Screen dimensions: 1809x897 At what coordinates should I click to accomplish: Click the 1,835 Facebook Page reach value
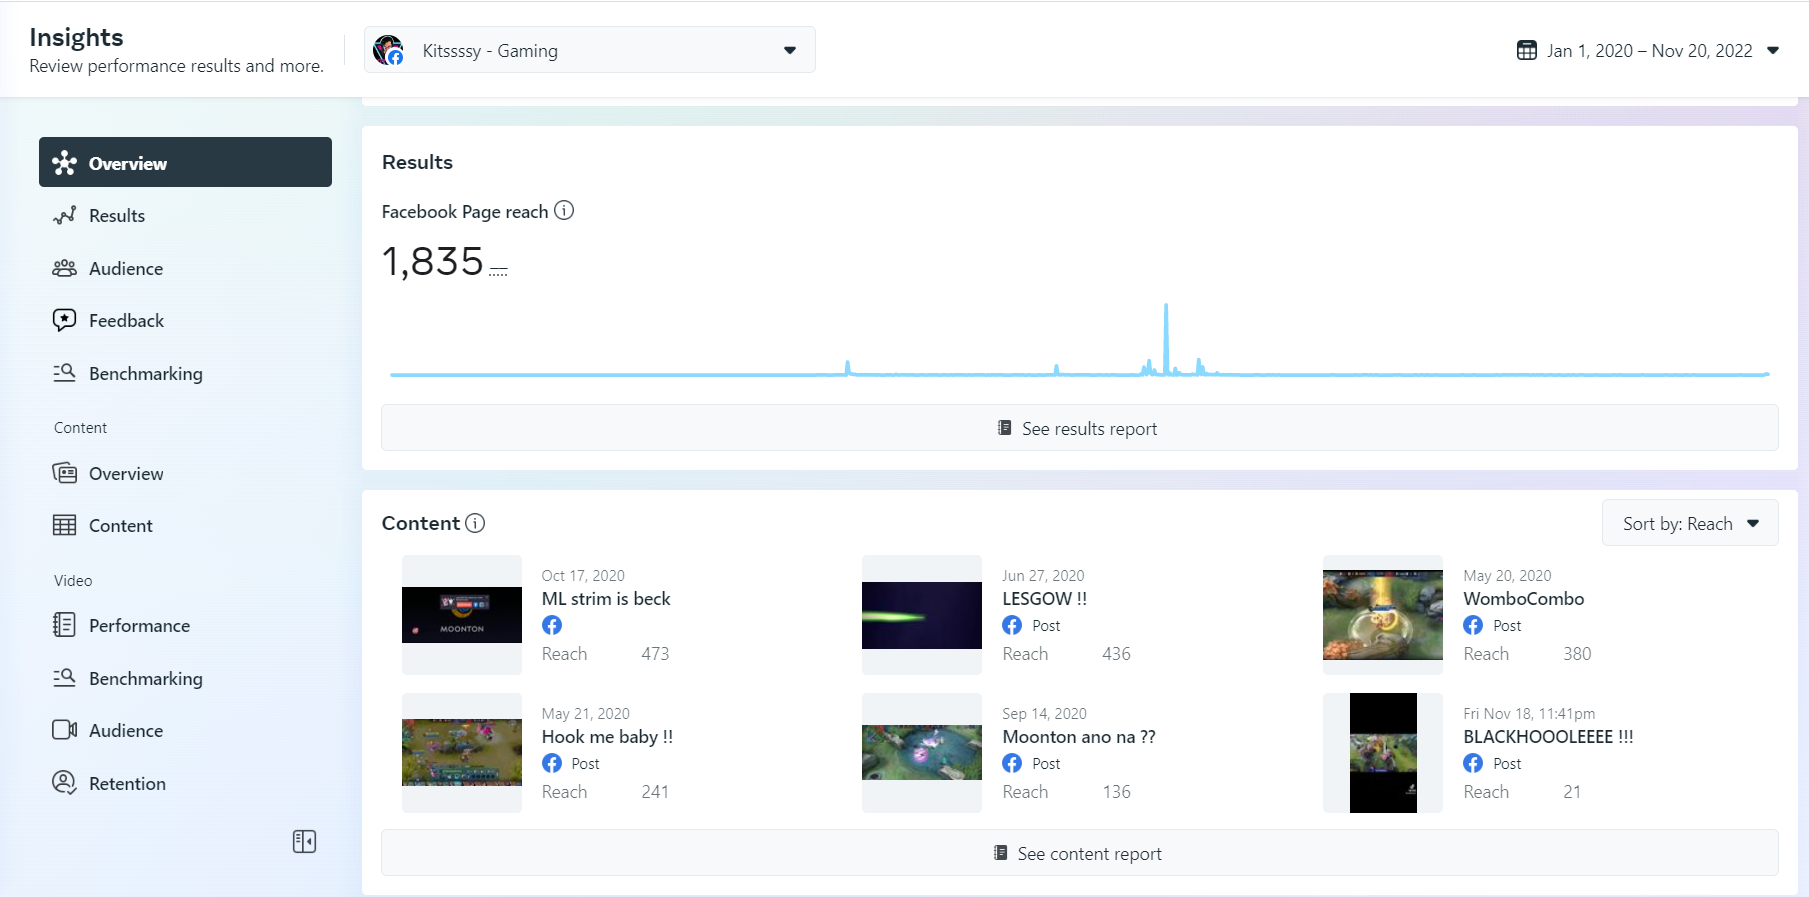pyautogui.click(x=433, y=262)
